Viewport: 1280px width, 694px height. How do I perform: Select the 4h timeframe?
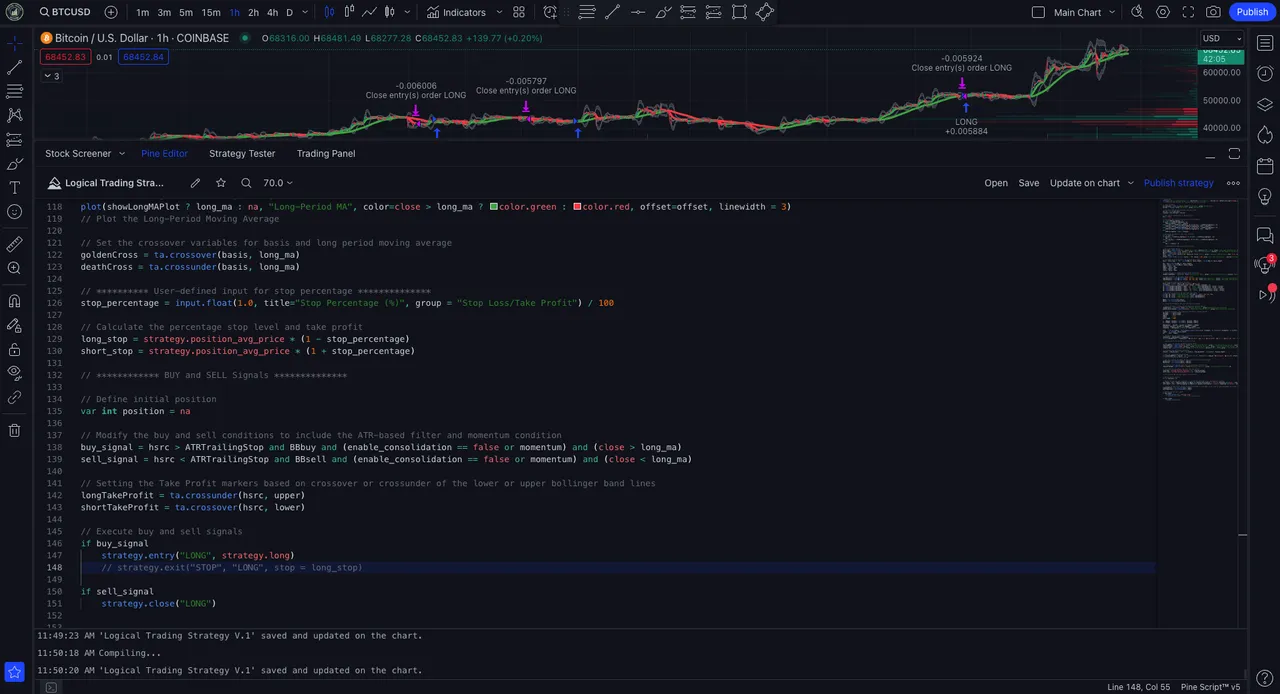tap(272, 12)
